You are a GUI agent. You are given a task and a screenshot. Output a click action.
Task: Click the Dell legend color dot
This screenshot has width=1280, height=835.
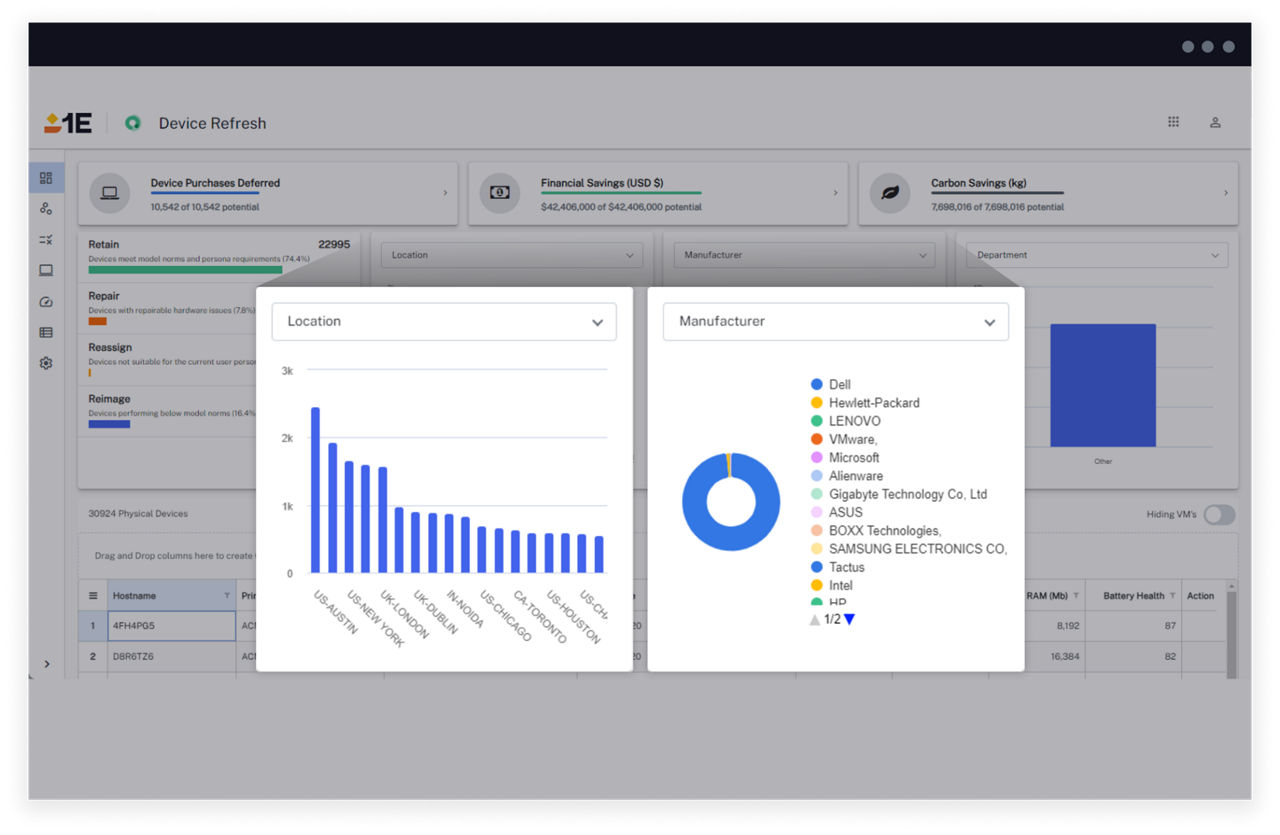817,385
